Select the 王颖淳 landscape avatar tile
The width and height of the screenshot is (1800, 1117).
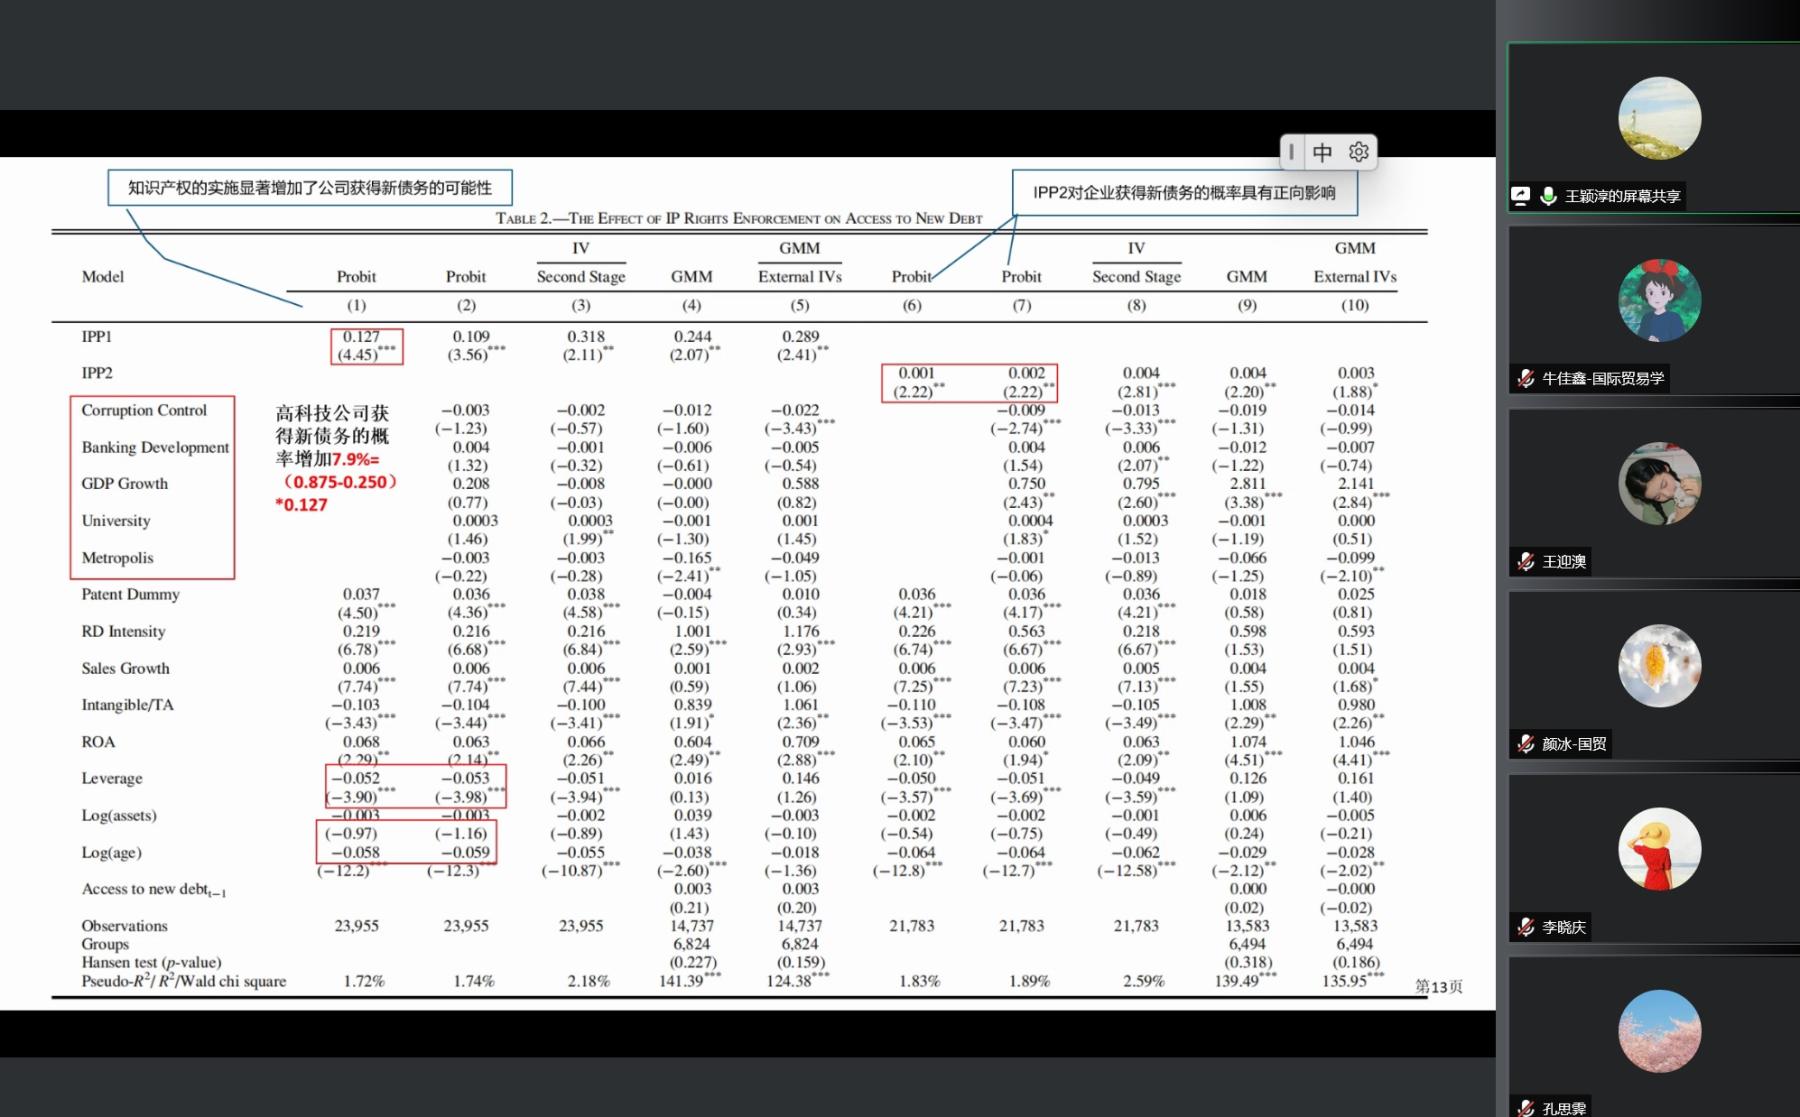(x=1659, y=118)
